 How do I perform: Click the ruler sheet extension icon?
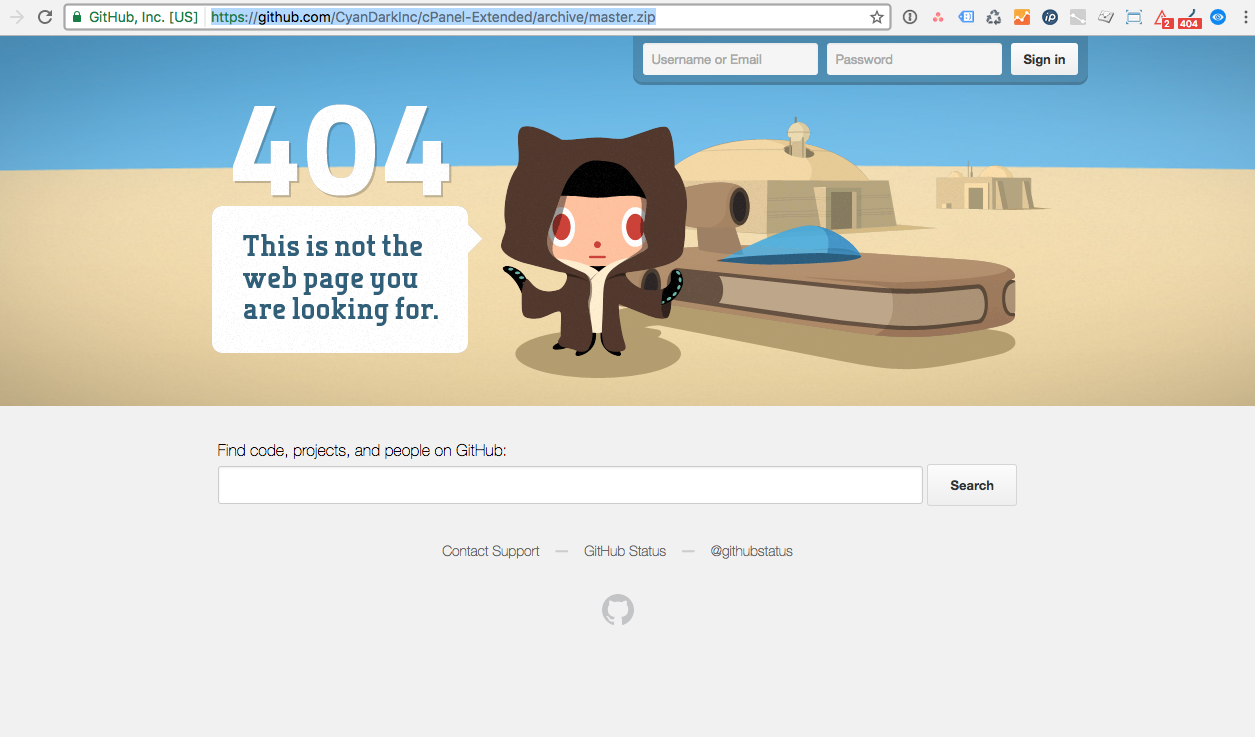point(1106,17)
